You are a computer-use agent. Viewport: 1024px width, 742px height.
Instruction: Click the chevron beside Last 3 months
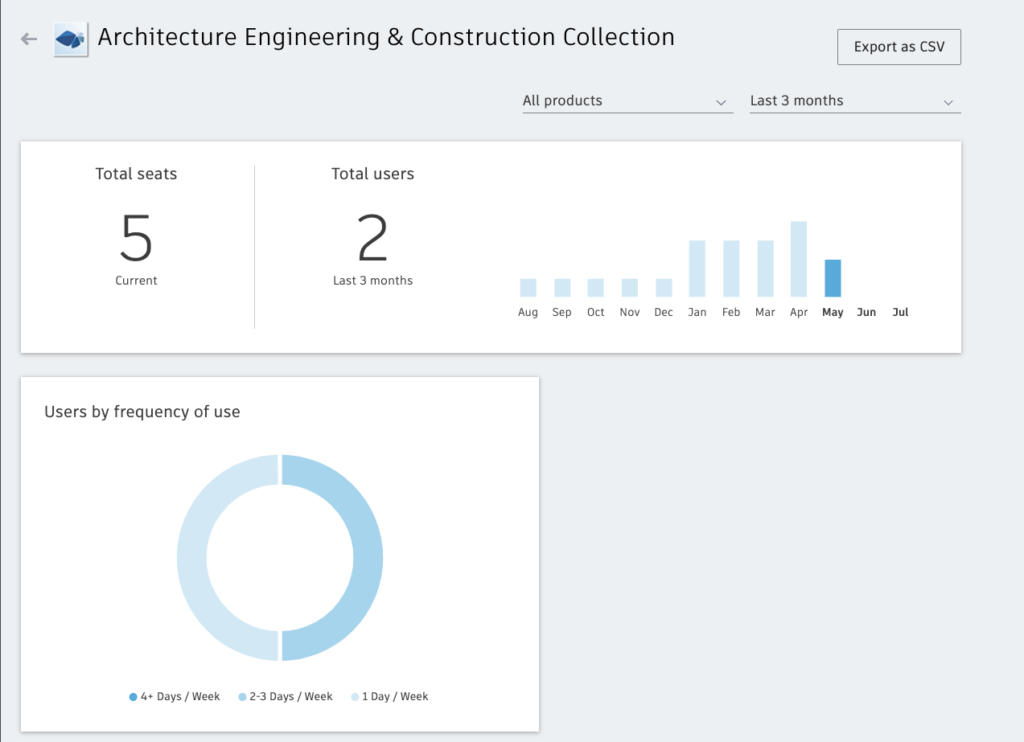point(948,102)
